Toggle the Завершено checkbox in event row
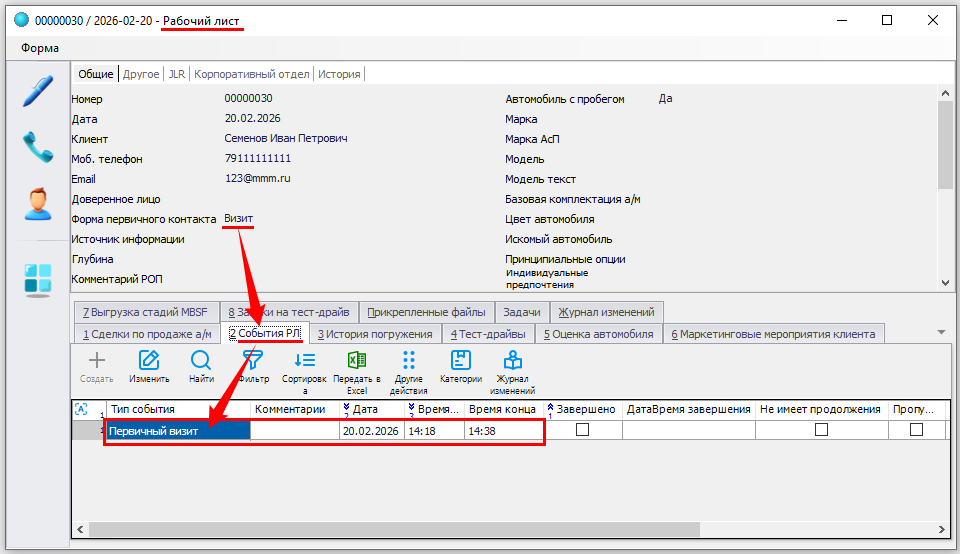This screenshot has height=554, width=960. click(582, 430)
